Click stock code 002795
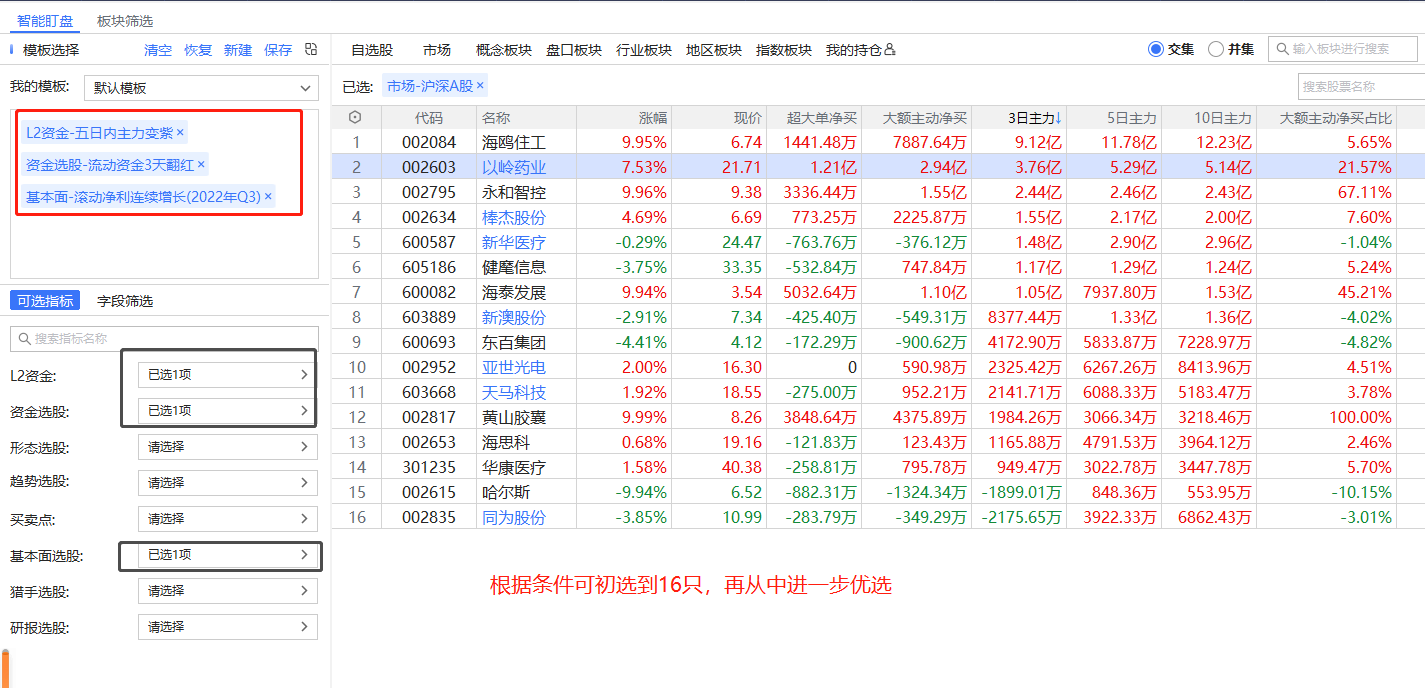This screenshot has width=1425, height=688. pos(429,192)
